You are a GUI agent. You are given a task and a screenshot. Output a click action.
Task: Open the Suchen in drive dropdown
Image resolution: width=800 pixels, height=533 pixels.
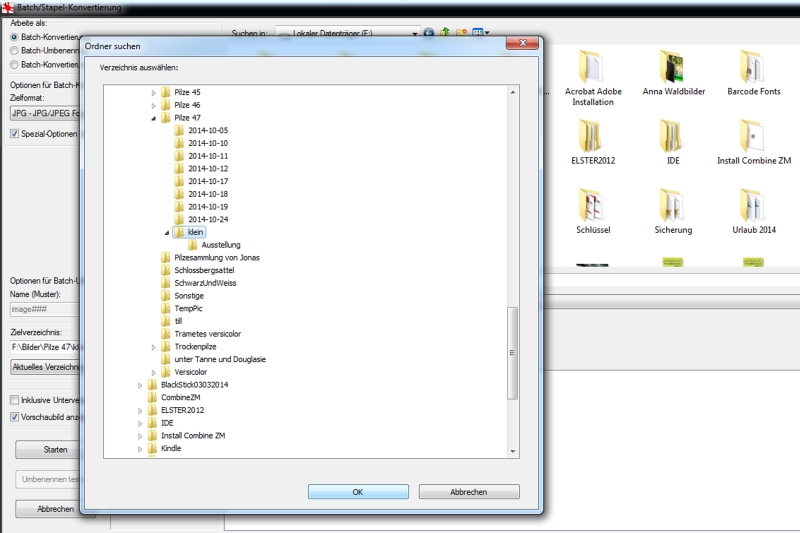(414, 33)
